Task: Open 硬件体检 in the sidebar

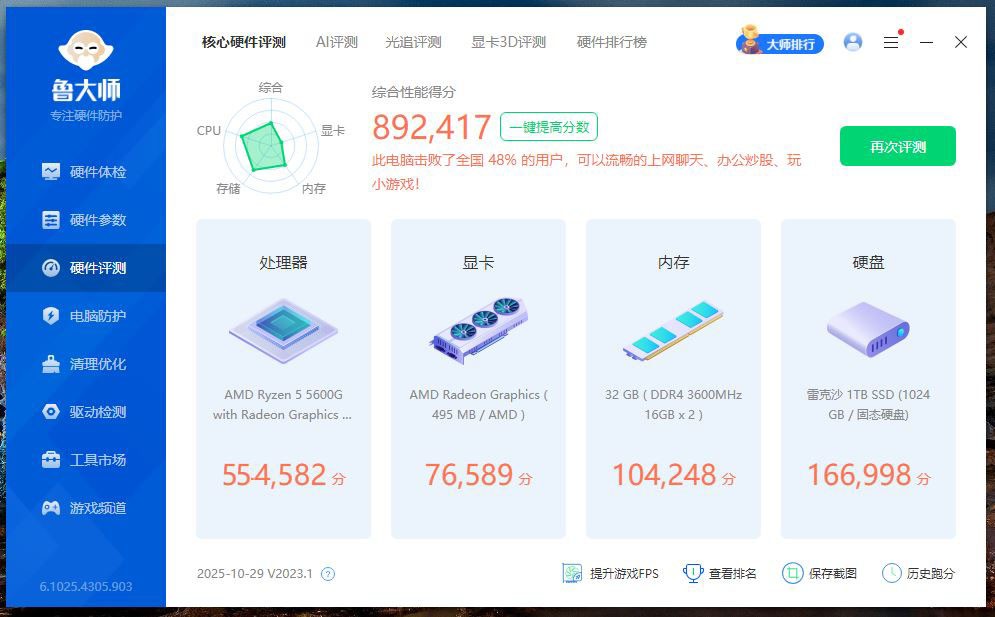Action: click(86, 172)
